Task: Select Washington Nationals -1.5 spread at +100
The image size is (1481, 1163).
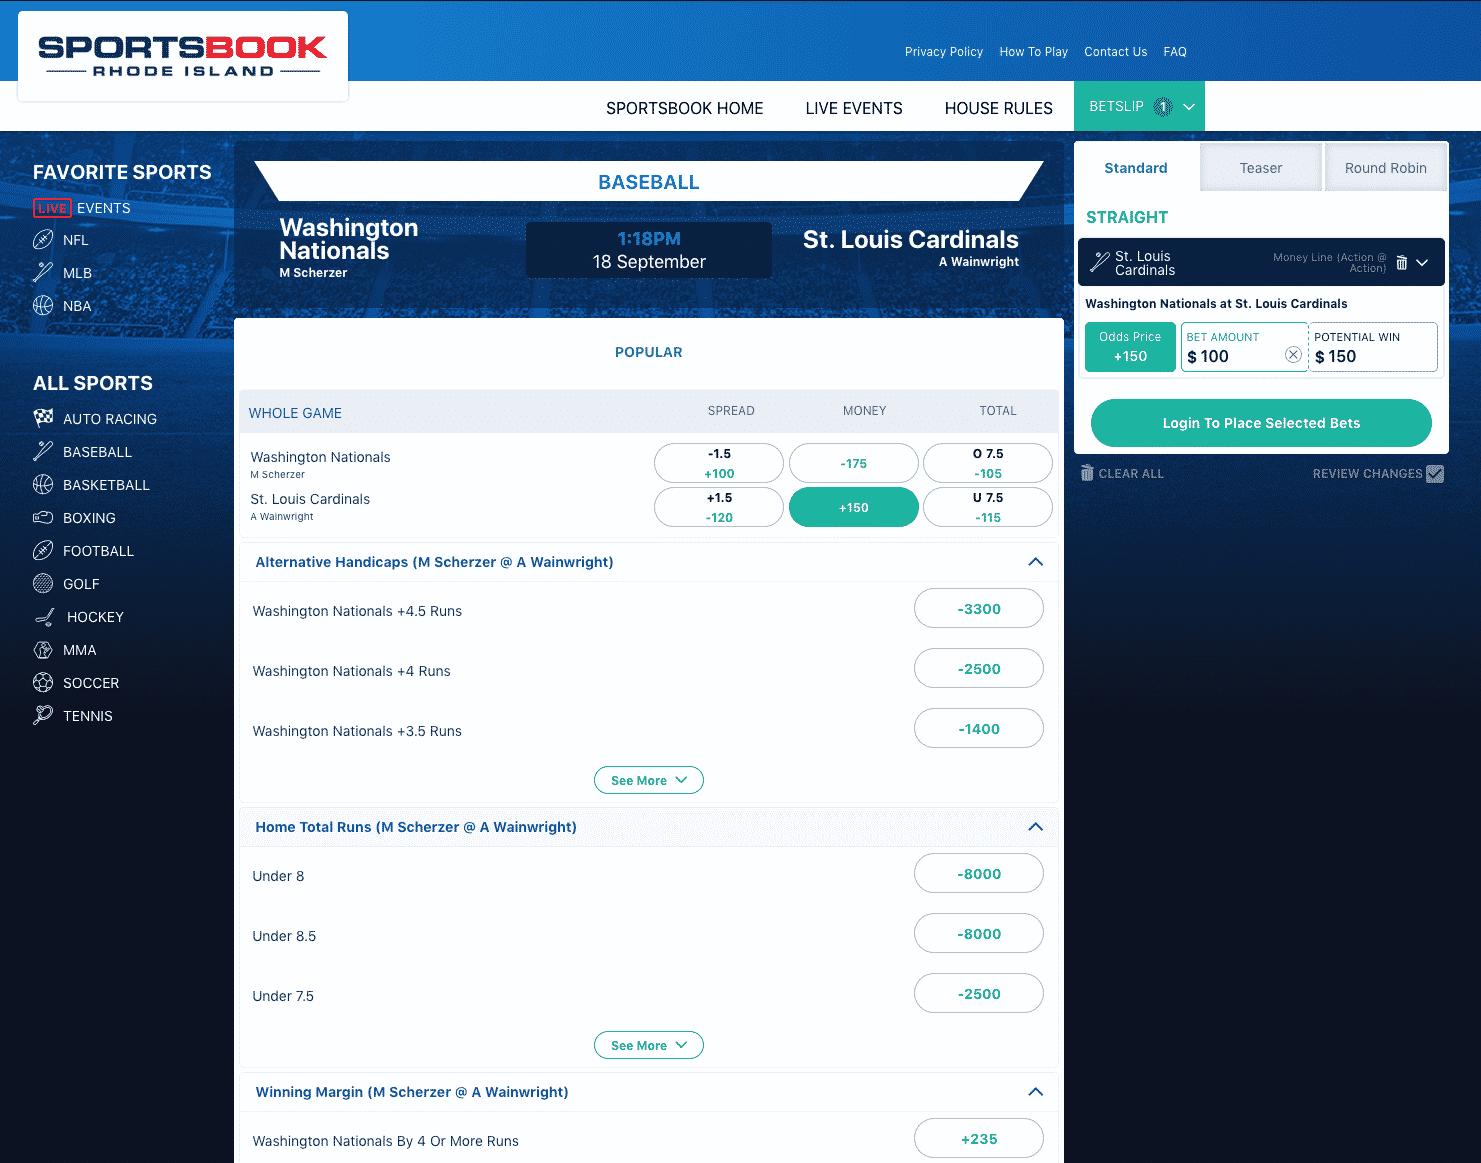Action: (719, 463)
